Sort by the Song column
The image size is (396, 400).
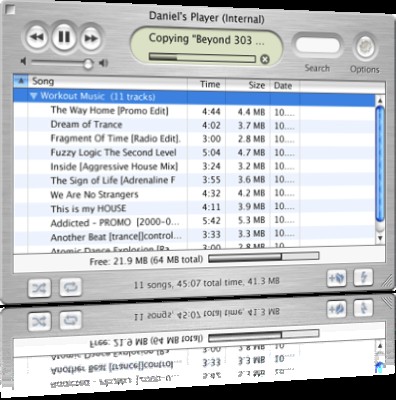(x=108, y=82)
